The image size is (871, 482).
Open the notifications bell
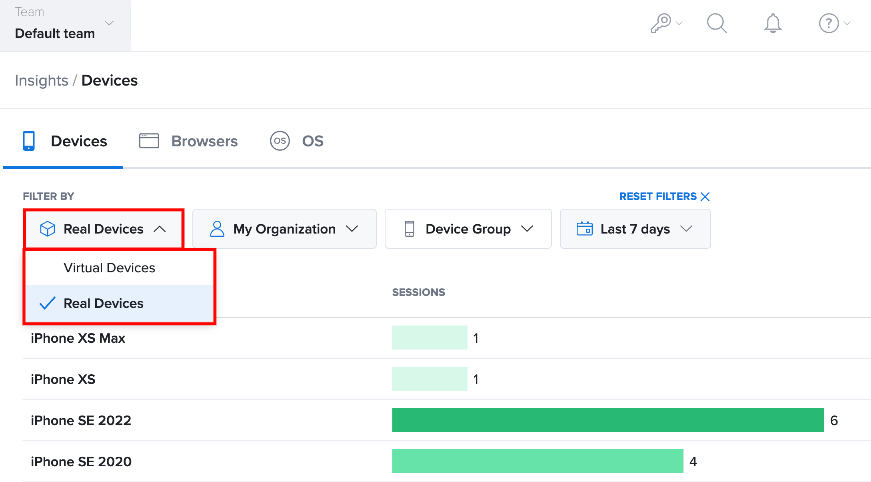(773, 23)
